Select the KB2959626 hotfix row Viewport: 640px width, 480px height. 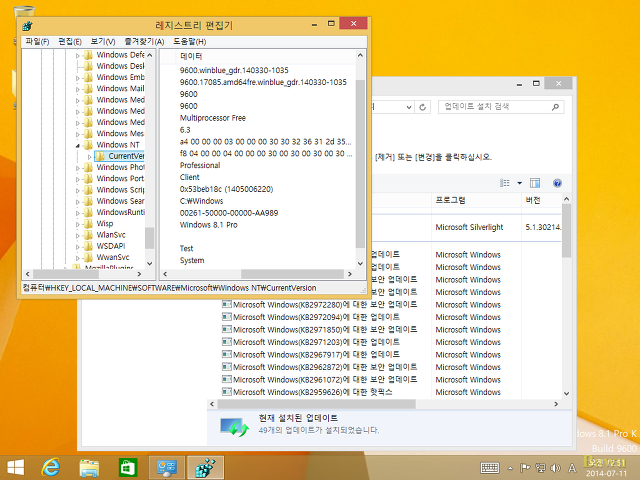coord(307,392)
